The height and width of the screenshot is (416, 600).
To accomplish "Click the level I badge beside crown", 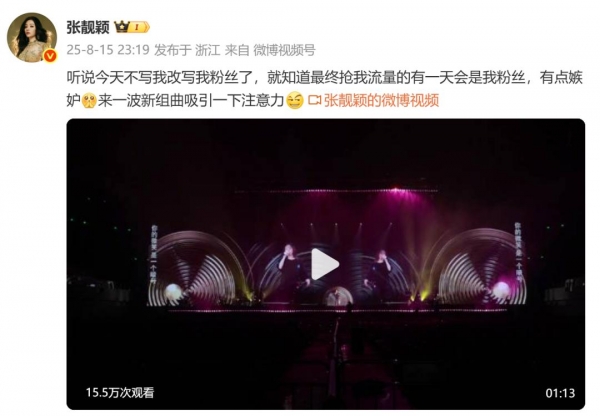I will click(139, 27).
